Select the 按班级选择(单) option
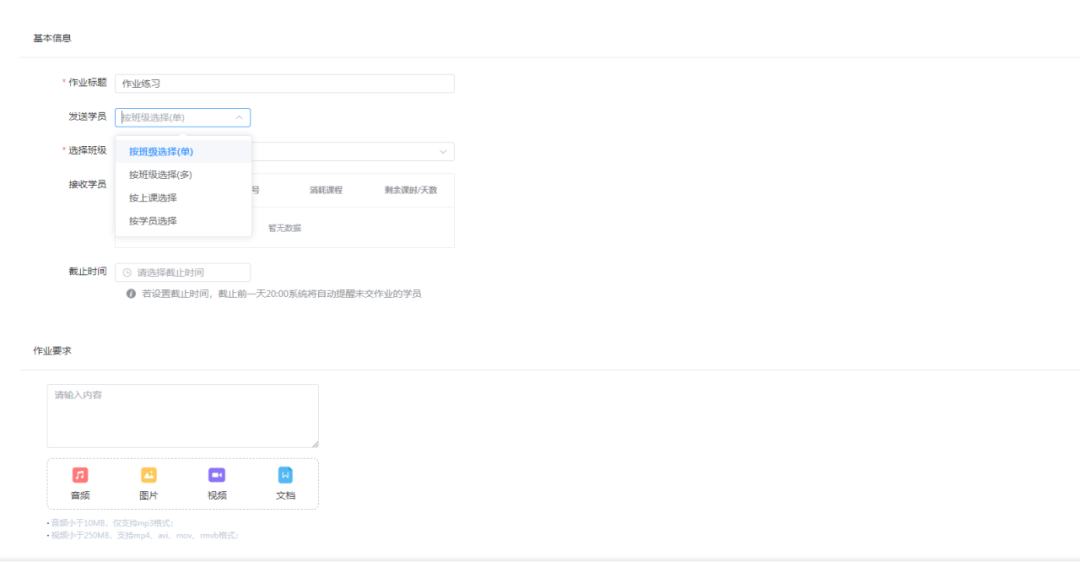1080x562 pixels. 161,152
